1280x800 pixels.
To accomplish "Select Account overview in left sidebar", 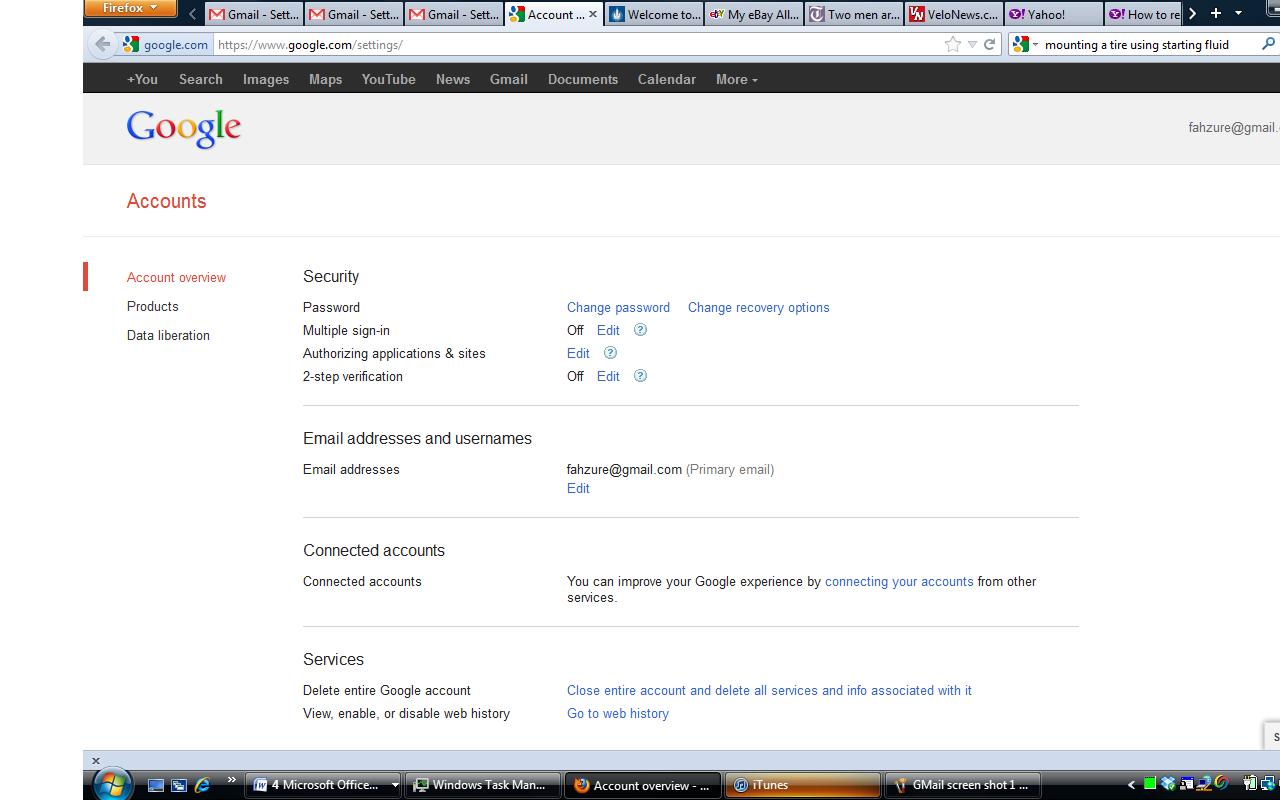I will (x=176, y=277).
